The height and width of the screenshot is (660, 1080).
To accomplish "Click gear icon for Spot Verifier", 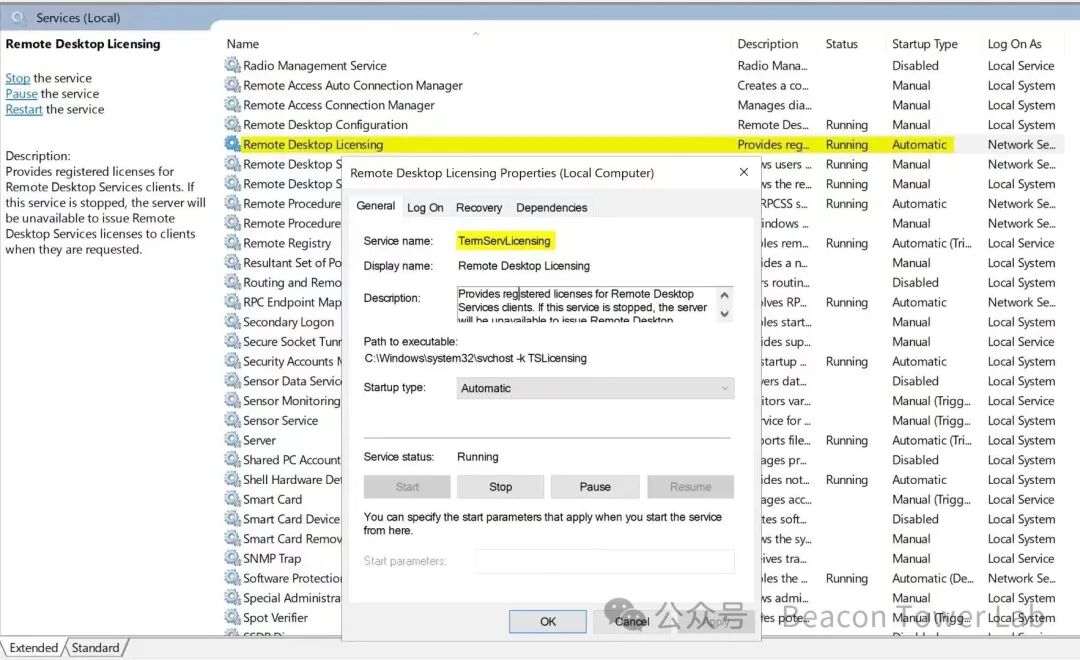I will click(x=232, y=617).
